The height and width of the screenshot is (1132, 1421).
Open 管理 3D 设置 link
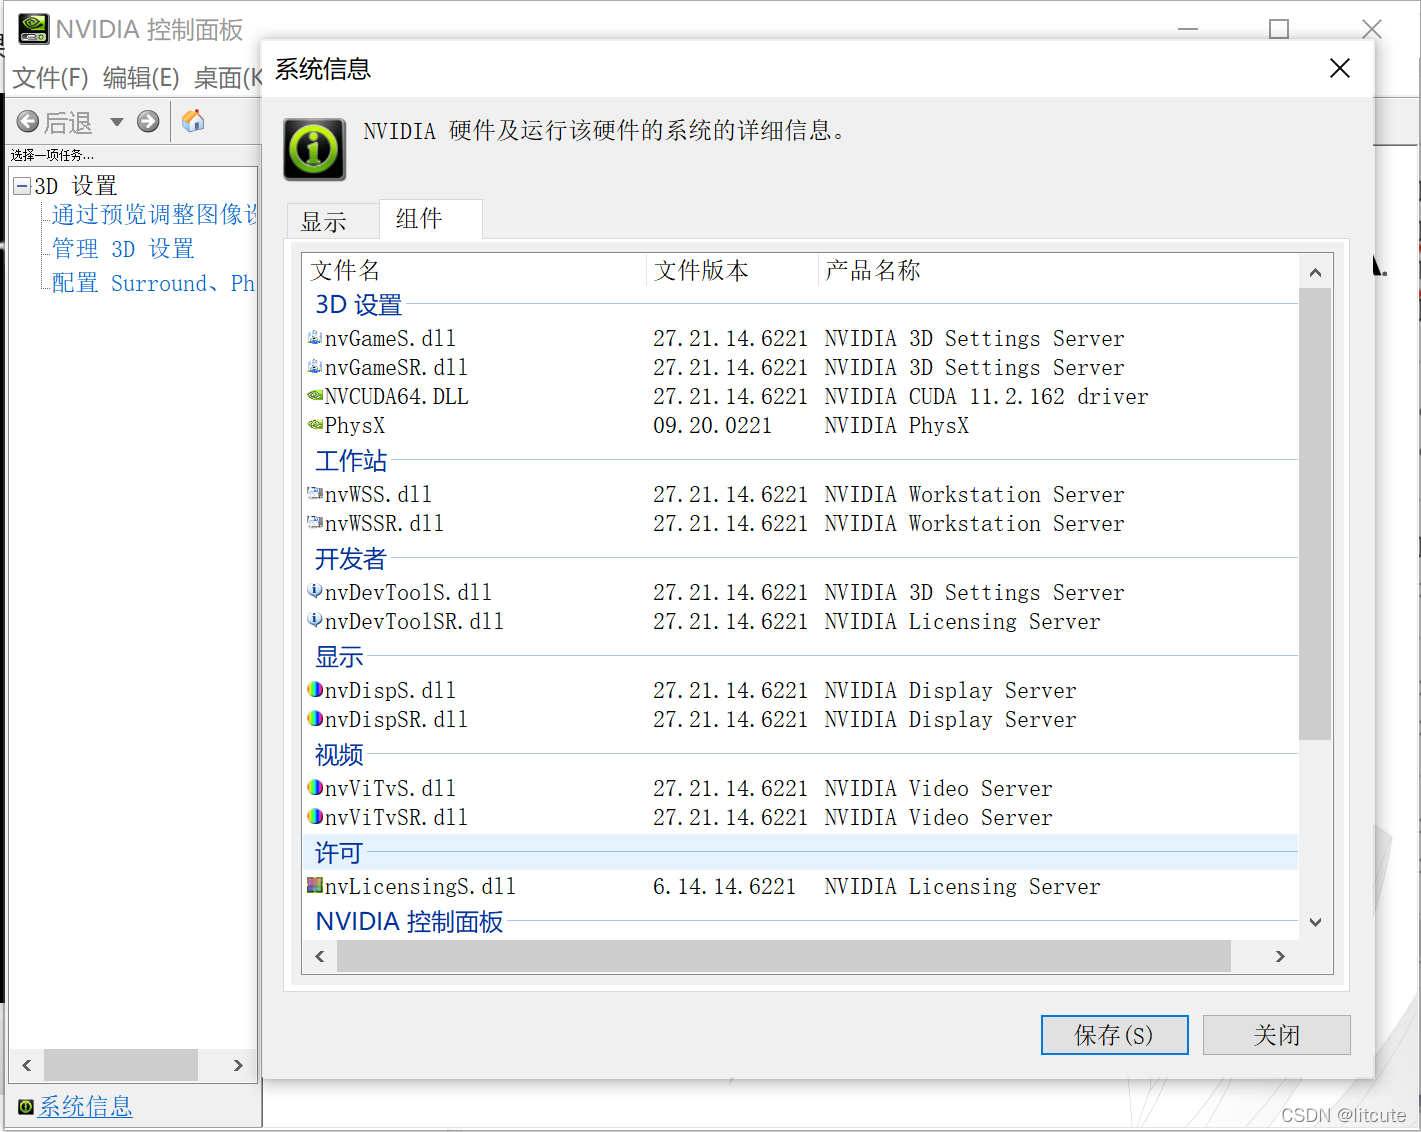[123, 249]
